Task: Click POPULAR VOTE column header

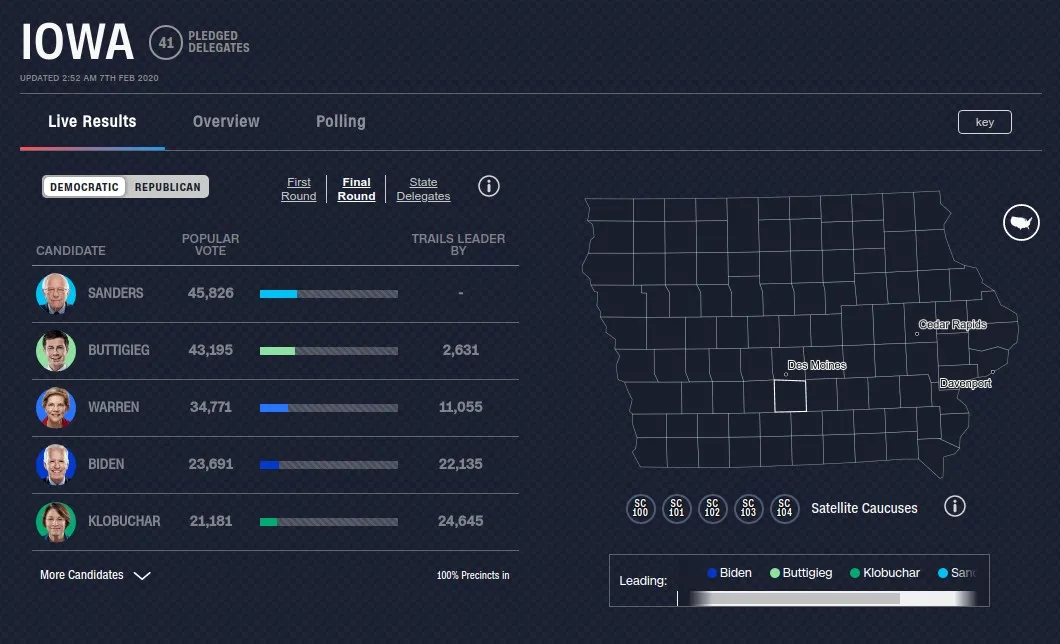Action: [x=210, y=245]
